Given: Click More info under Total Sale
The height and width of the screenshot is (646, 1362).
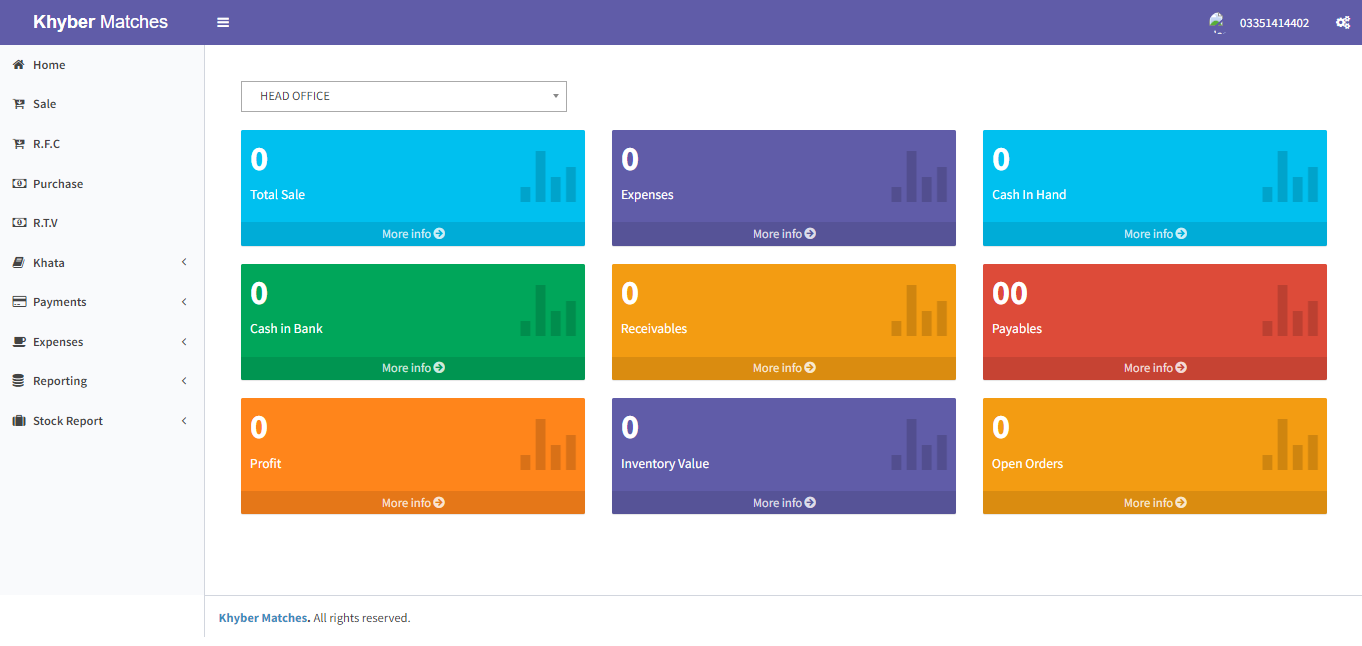Looking at the screenshot, I should point(412,234).
